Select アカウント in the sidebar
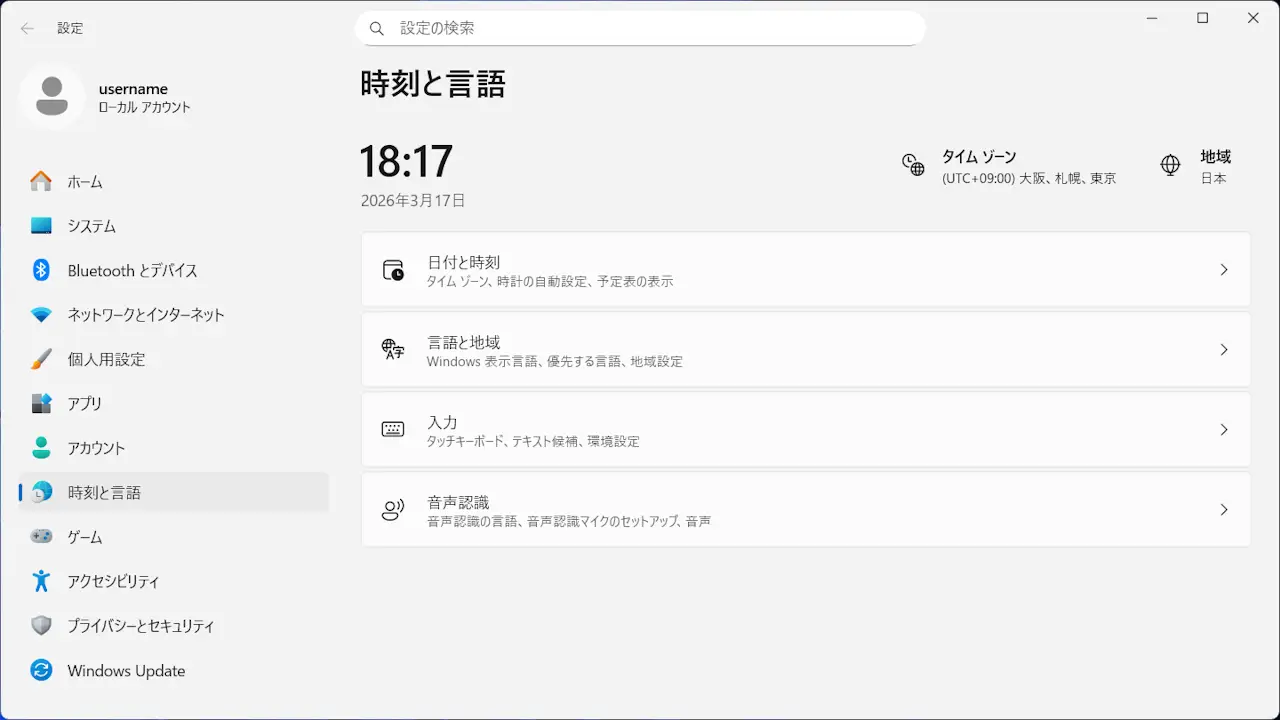 point(96,448)
